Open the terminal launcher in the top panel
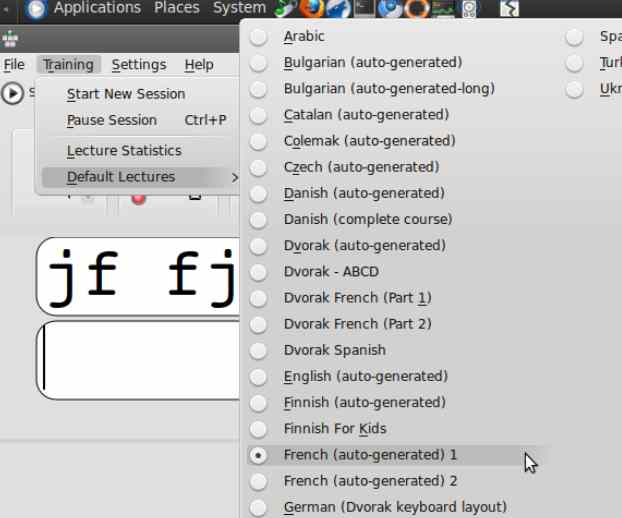 [364, 8]
